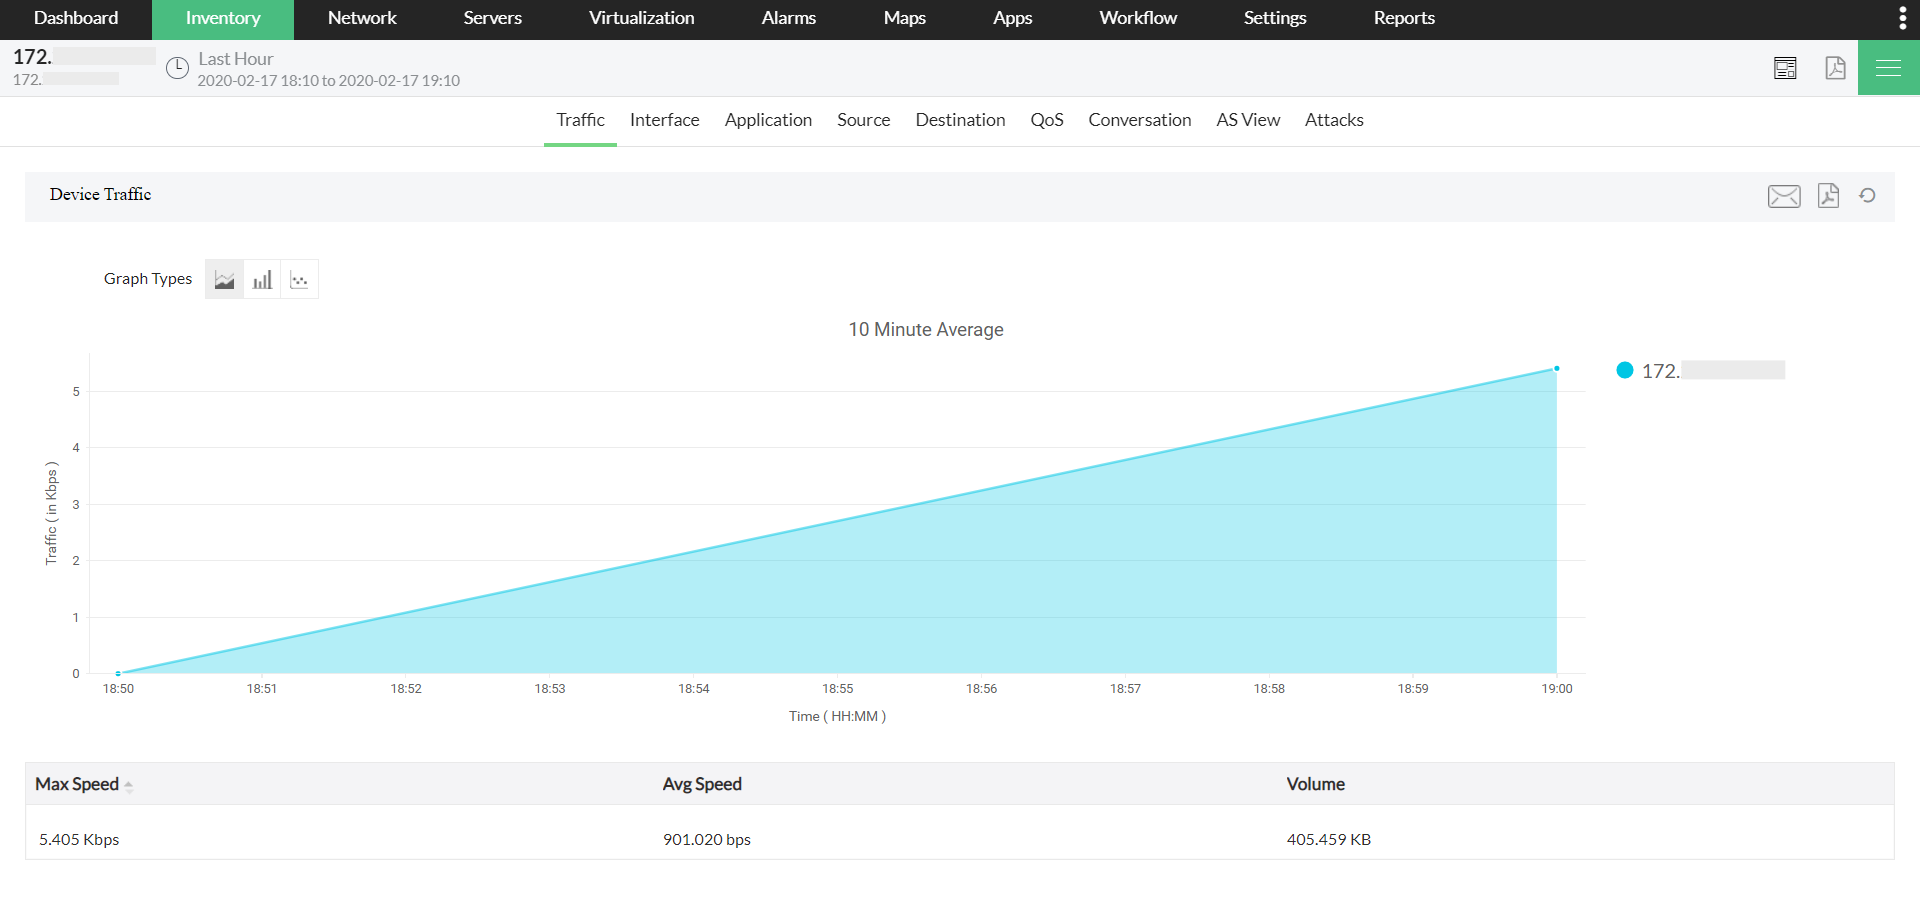Click the 19:00 data point on the chart
This screenshot has width=1920, height=921.
click(1556, 368)
